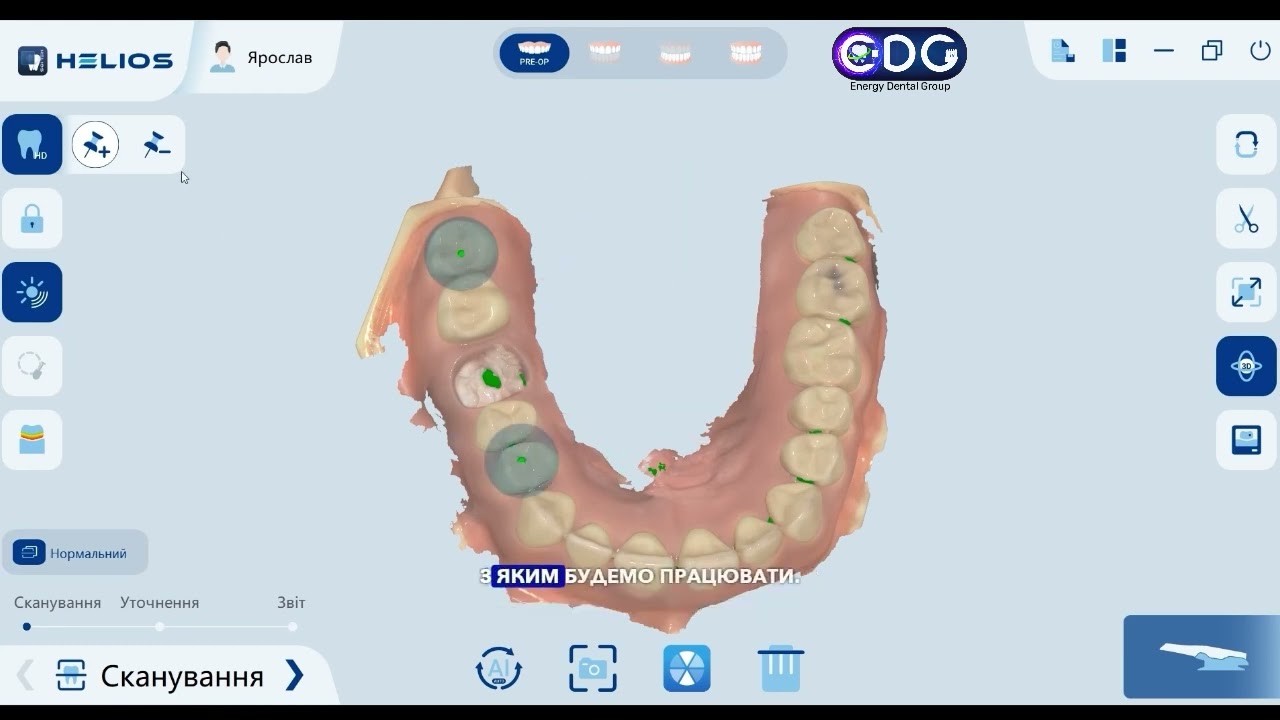The height and width of the screenshot is (720, 1280).
Task: Click the Energy Dental Group logo
Action: (899, 60)
